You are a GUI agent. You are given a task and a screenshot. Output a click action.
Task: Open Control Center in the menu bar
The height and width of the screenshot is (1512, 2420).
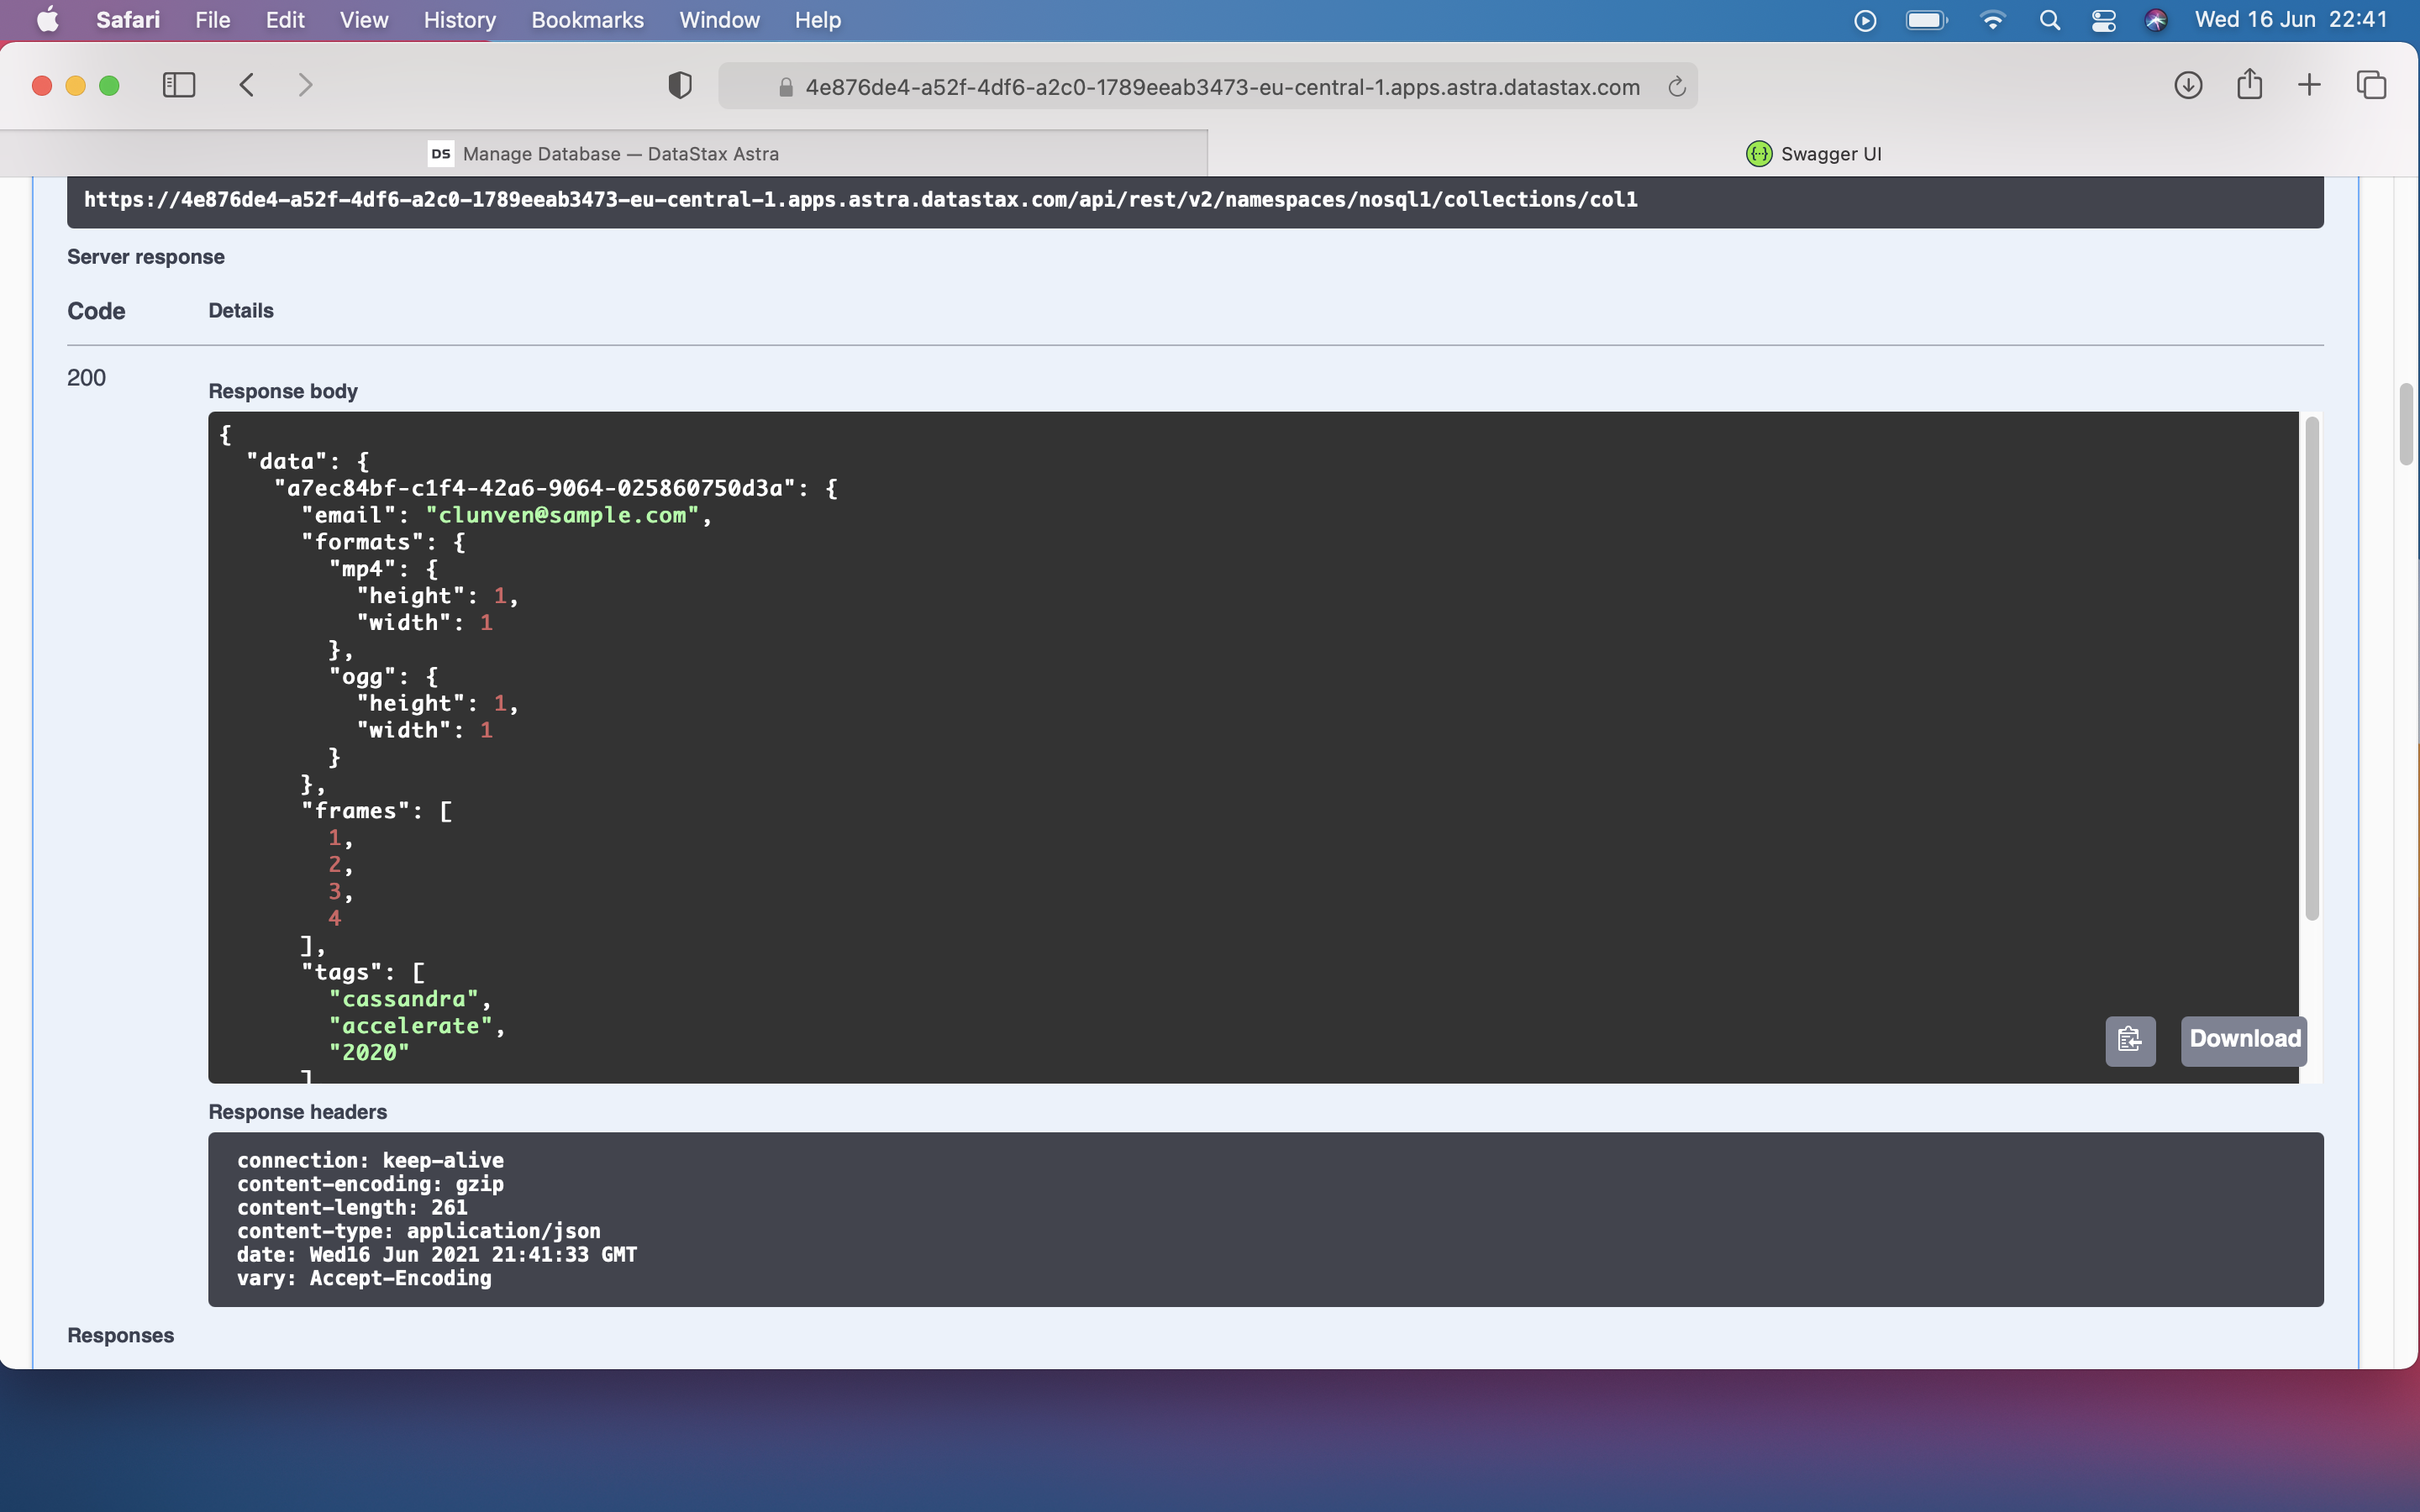point(2104,20)
